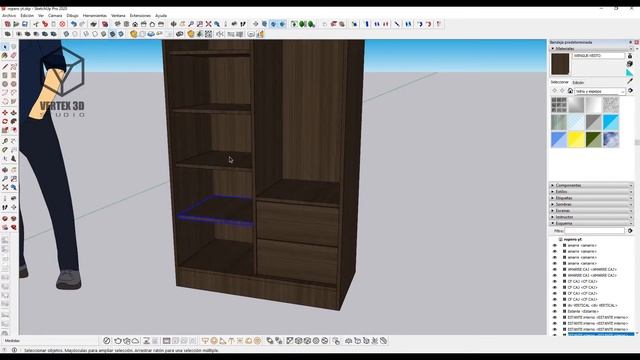Switch to Iso view icon
640x360 pixels.
118,24
